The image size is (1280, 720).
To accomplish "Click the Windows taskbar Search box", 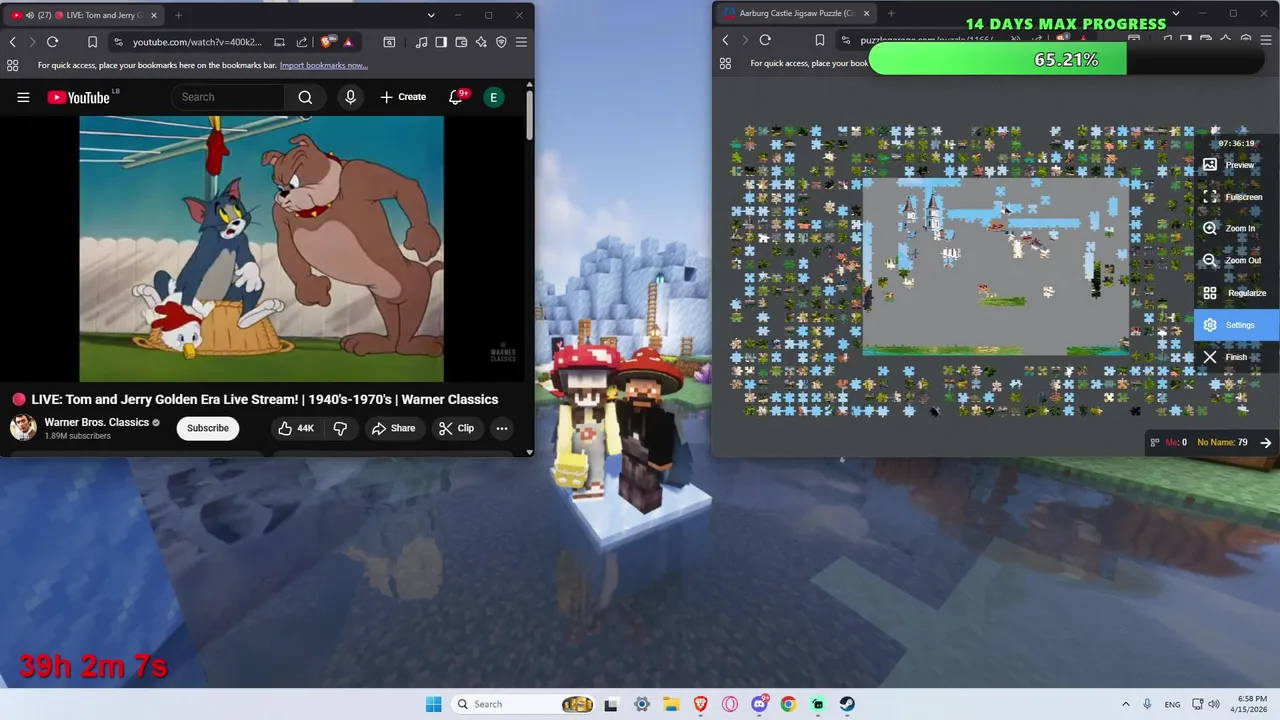I will pos(522,704).
